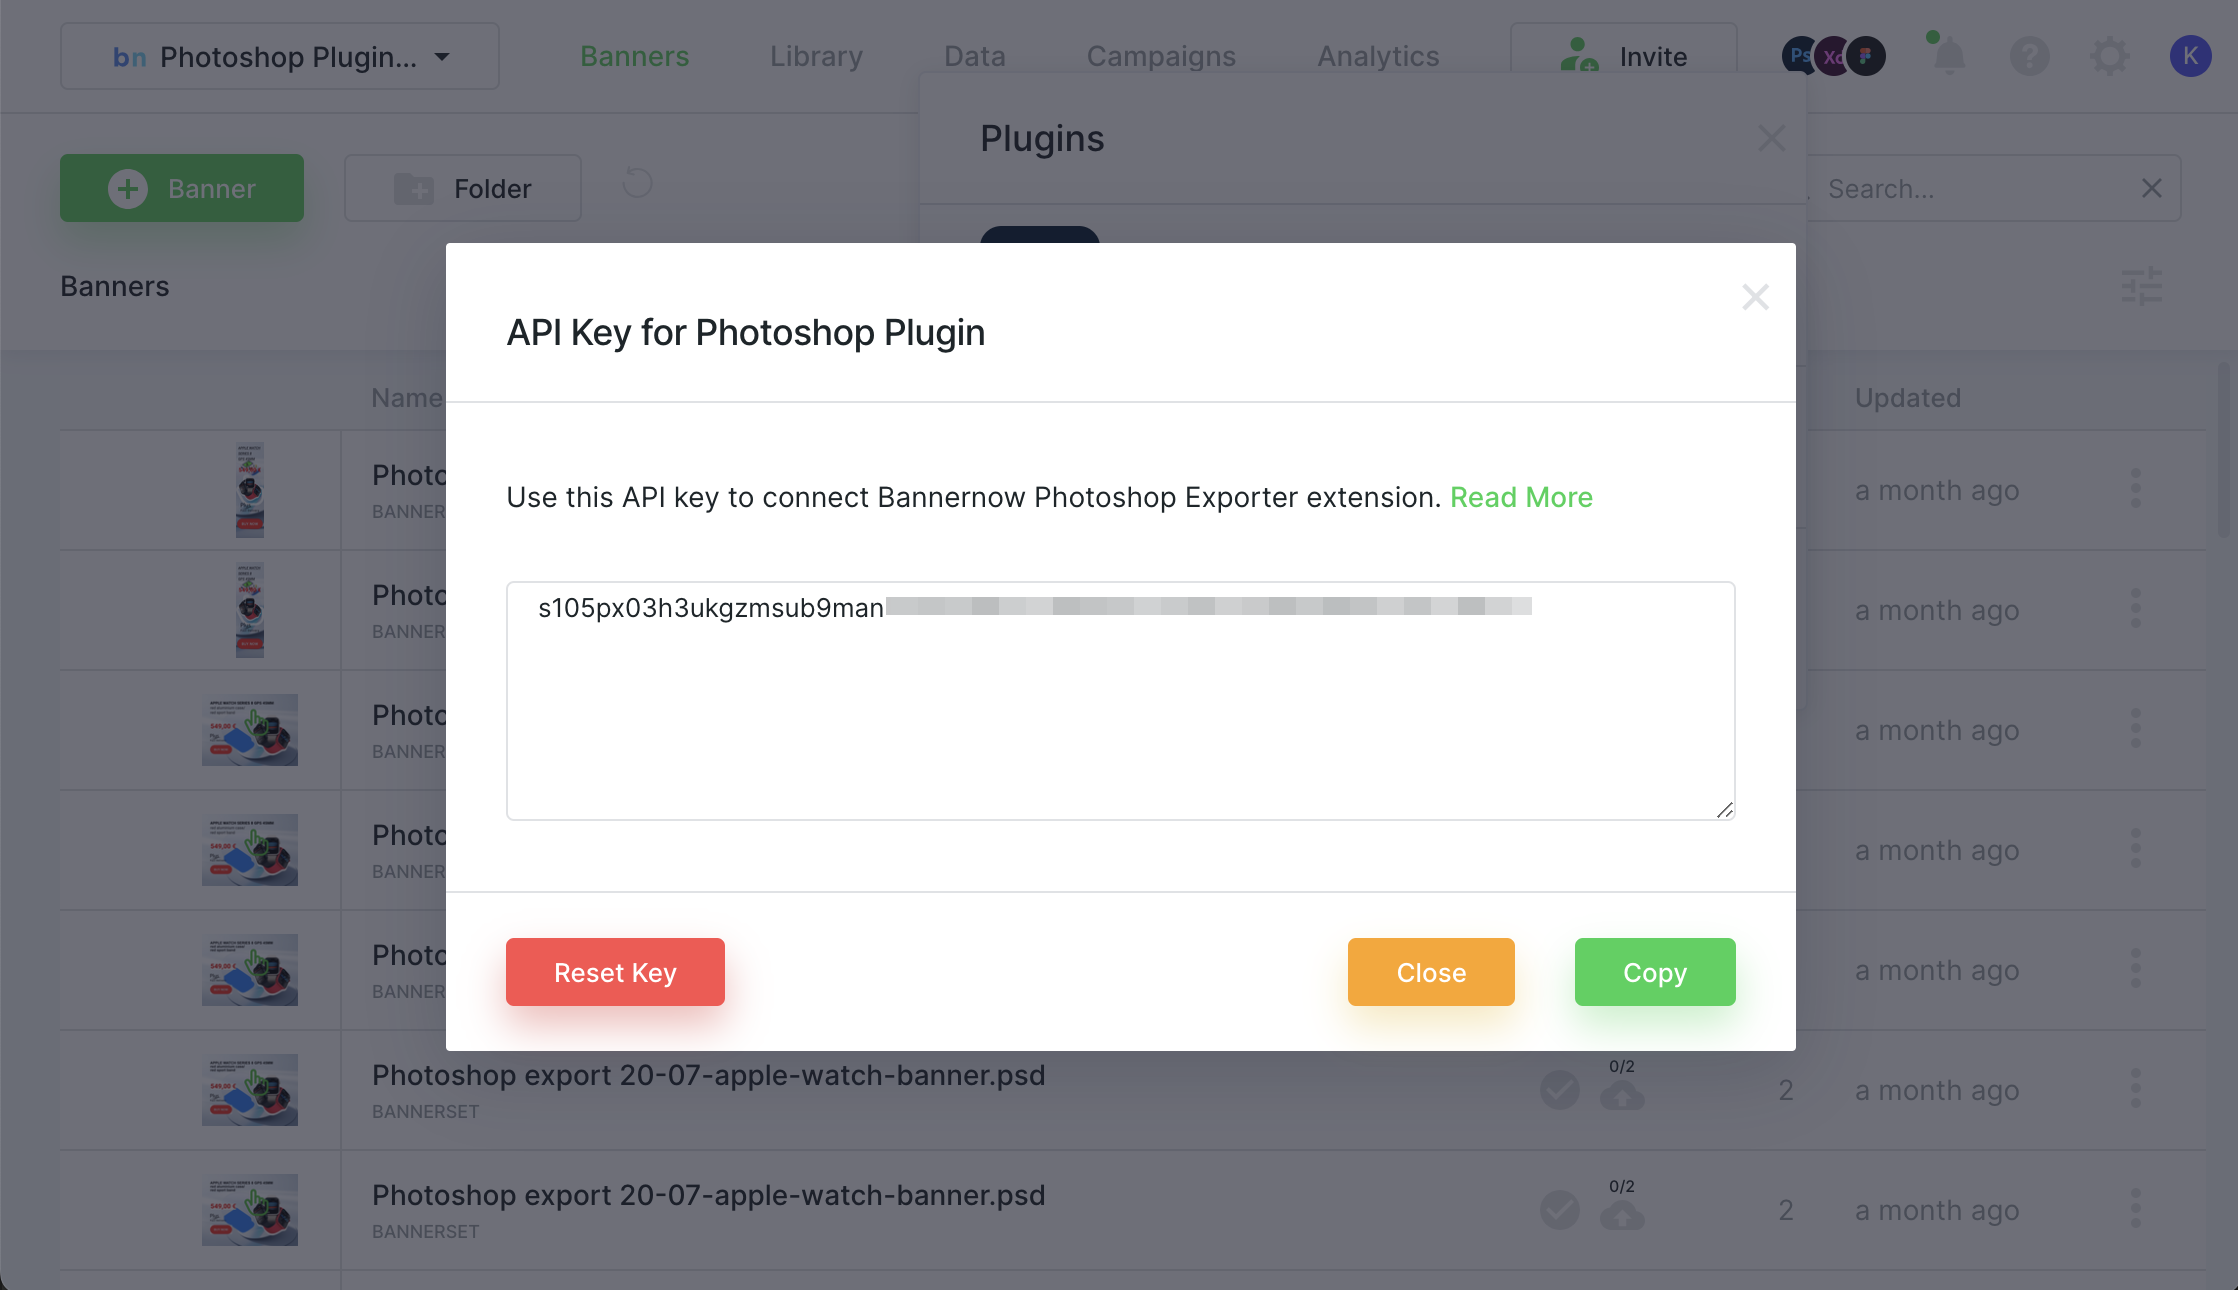The width and height of the screenshot is (2238, 1290).
Task: Open the K user avatar menu
Action: (x=2190, y=56)
